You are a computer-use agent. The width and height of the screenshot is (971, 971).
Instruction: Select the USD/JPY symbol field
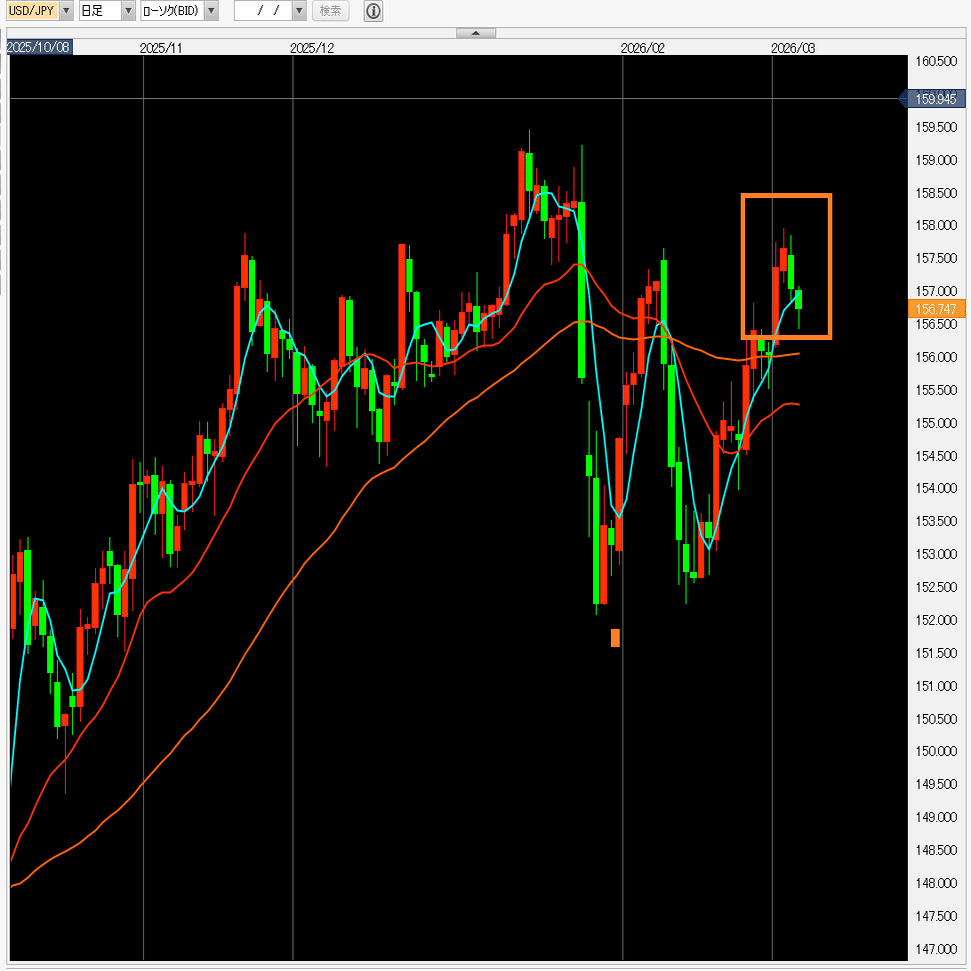click(x=33, y=11)
